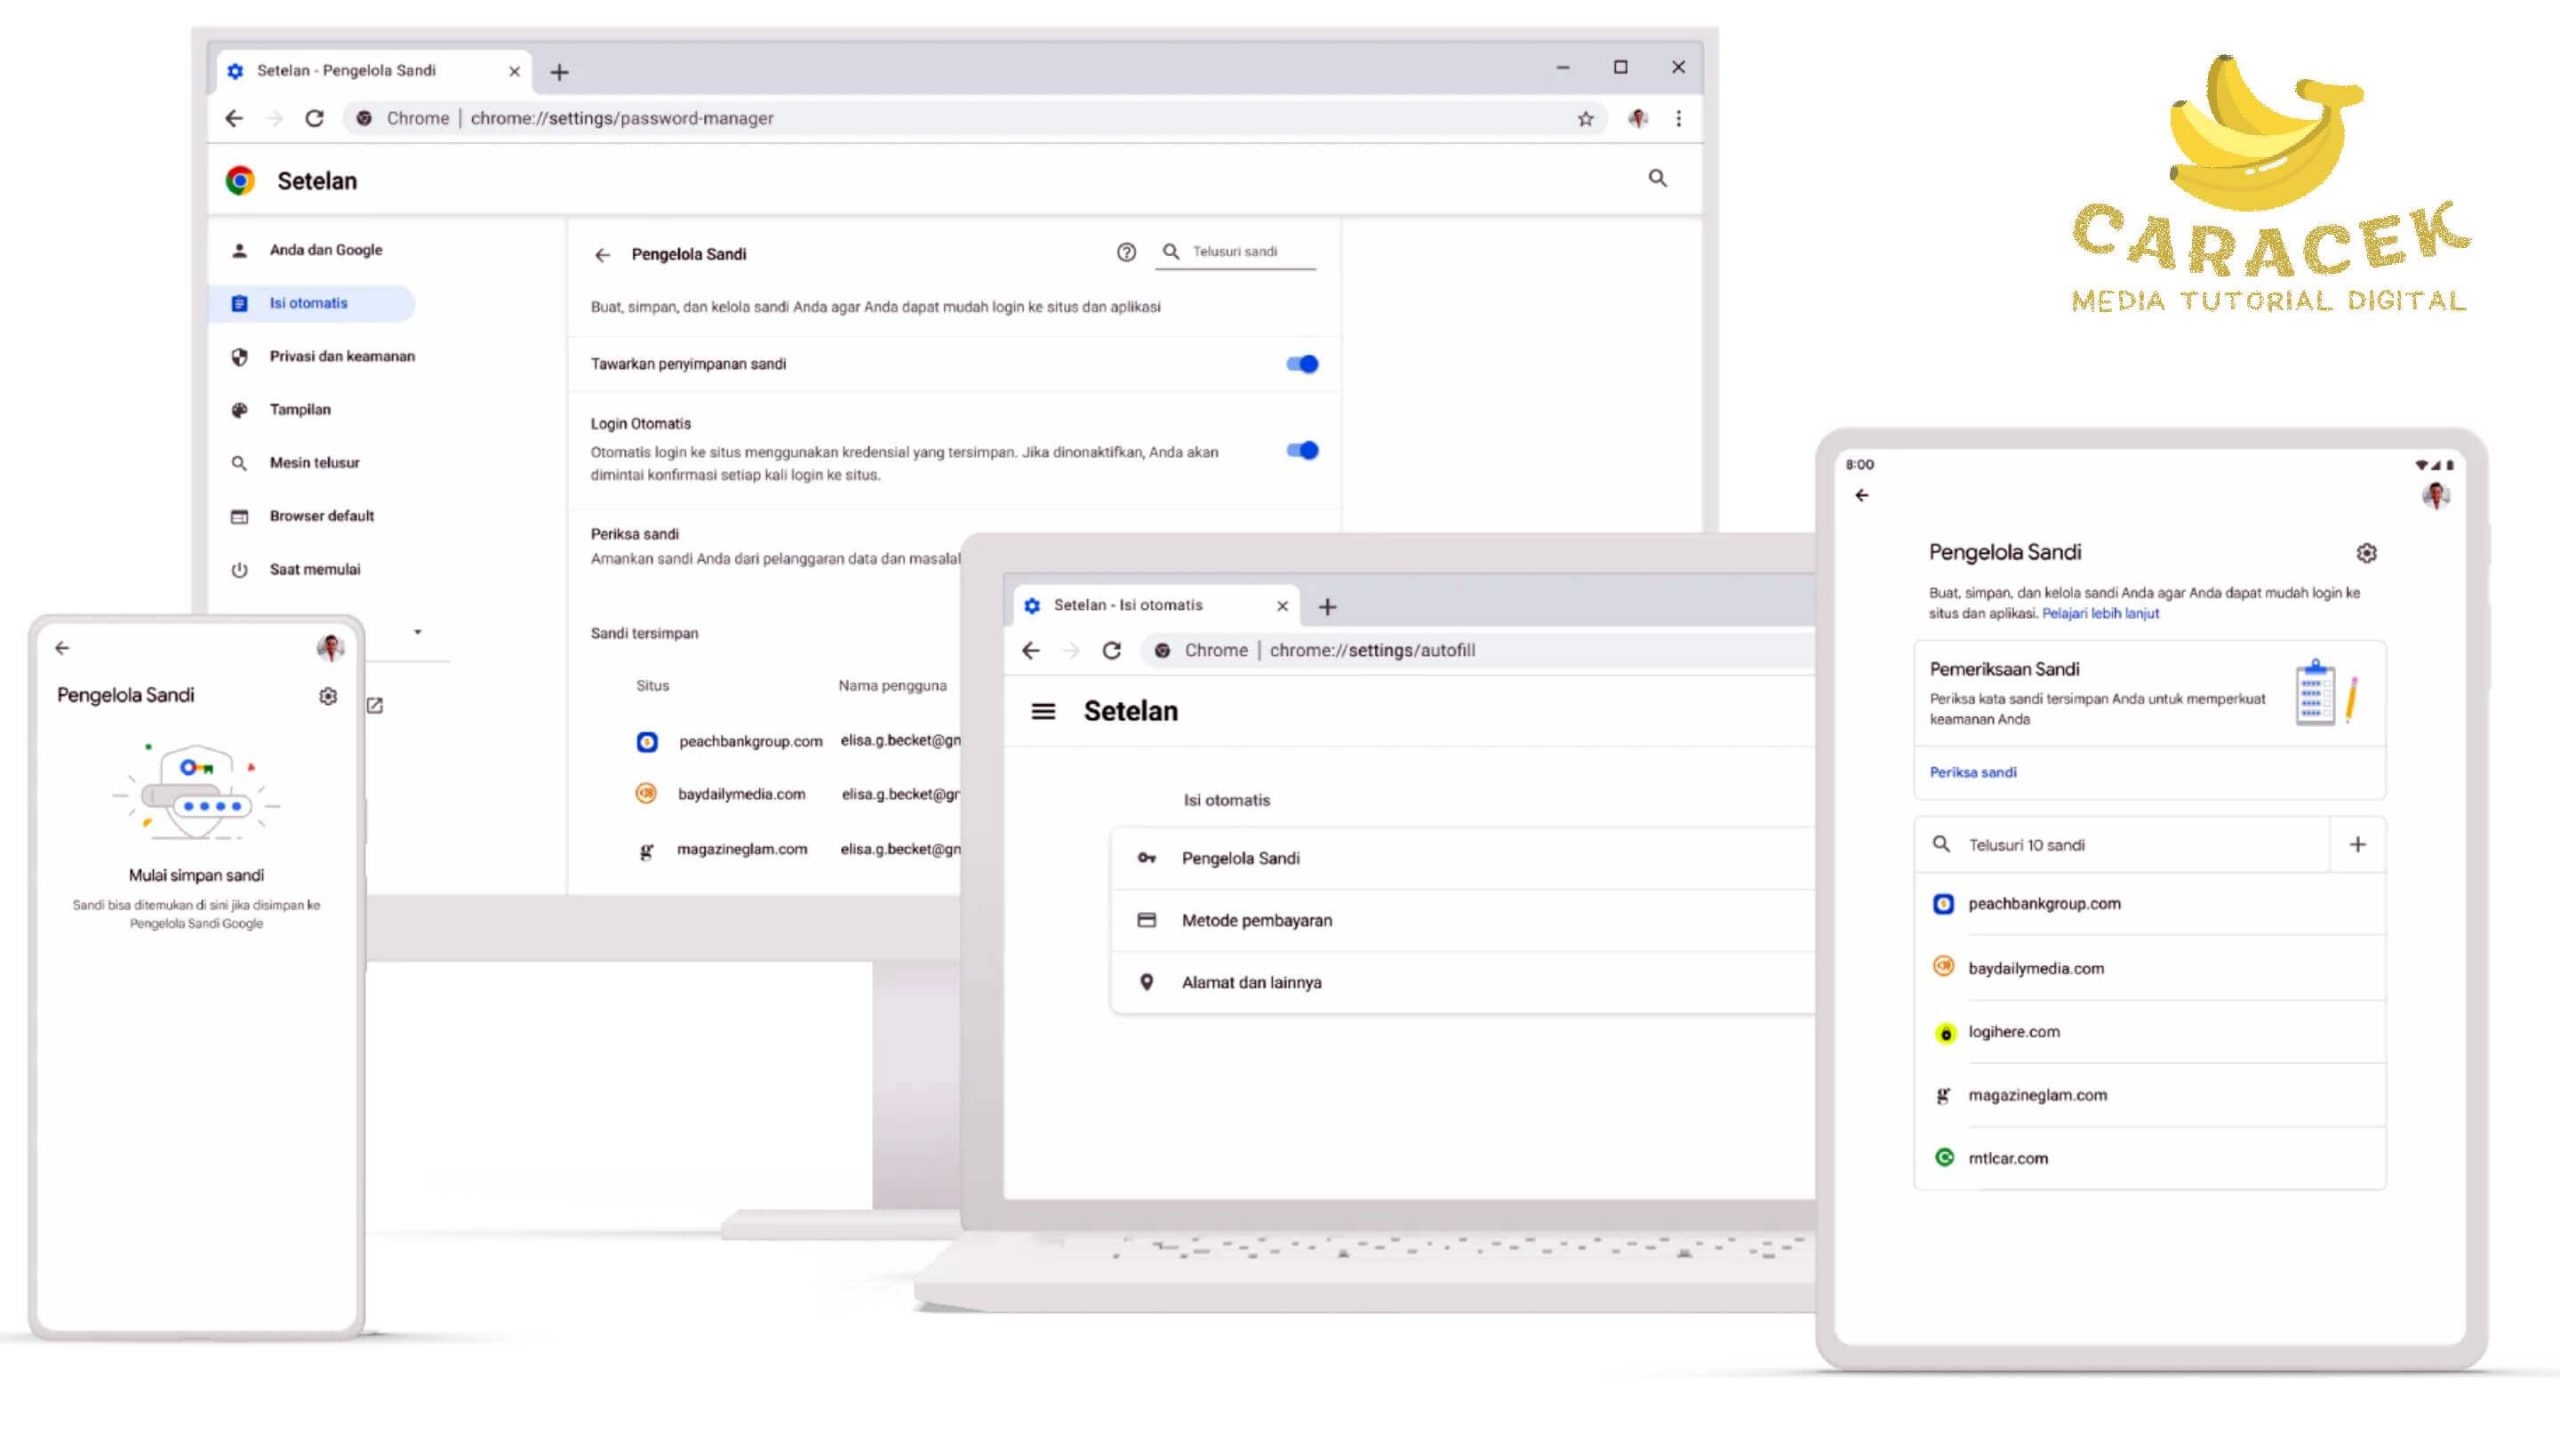The width and height of the screenshot is (2560, 1440).
Task: Open settings search magnifier in Setelan header
Action: point(1657,178)
